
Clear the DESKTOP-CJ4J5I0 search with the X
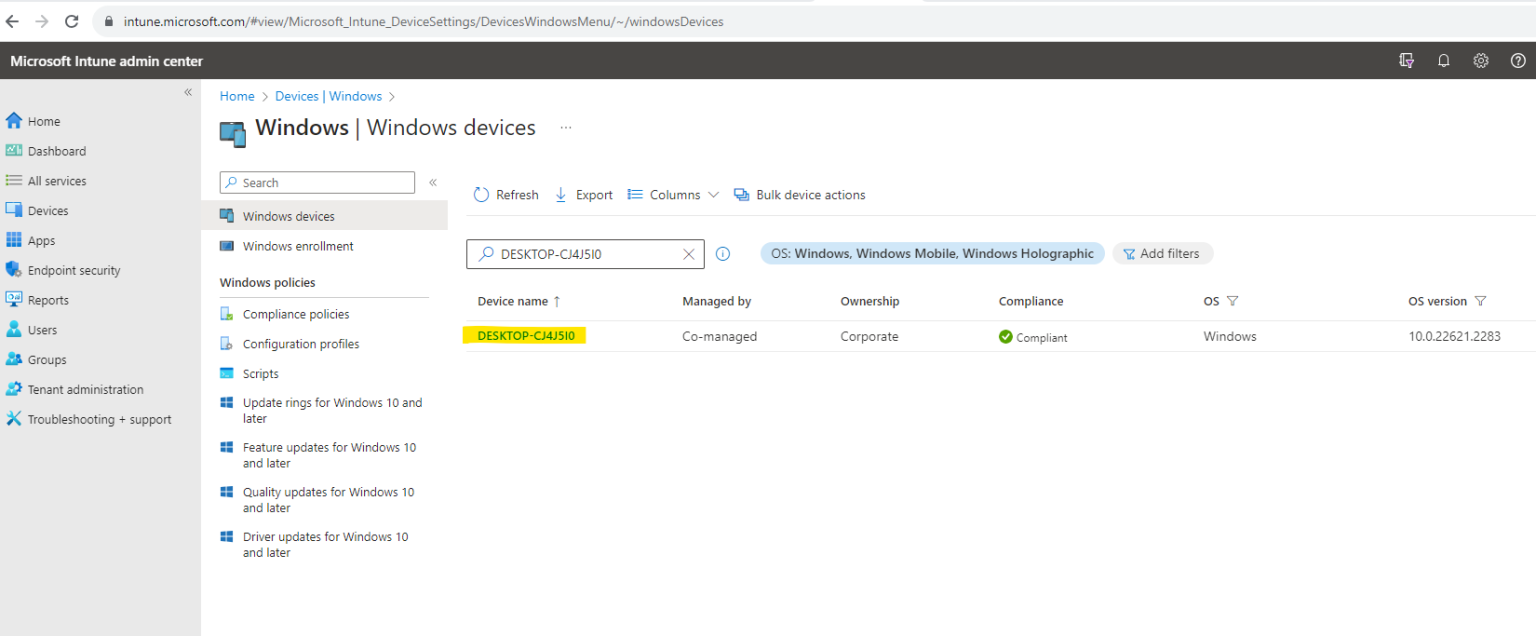click(688, 254)
